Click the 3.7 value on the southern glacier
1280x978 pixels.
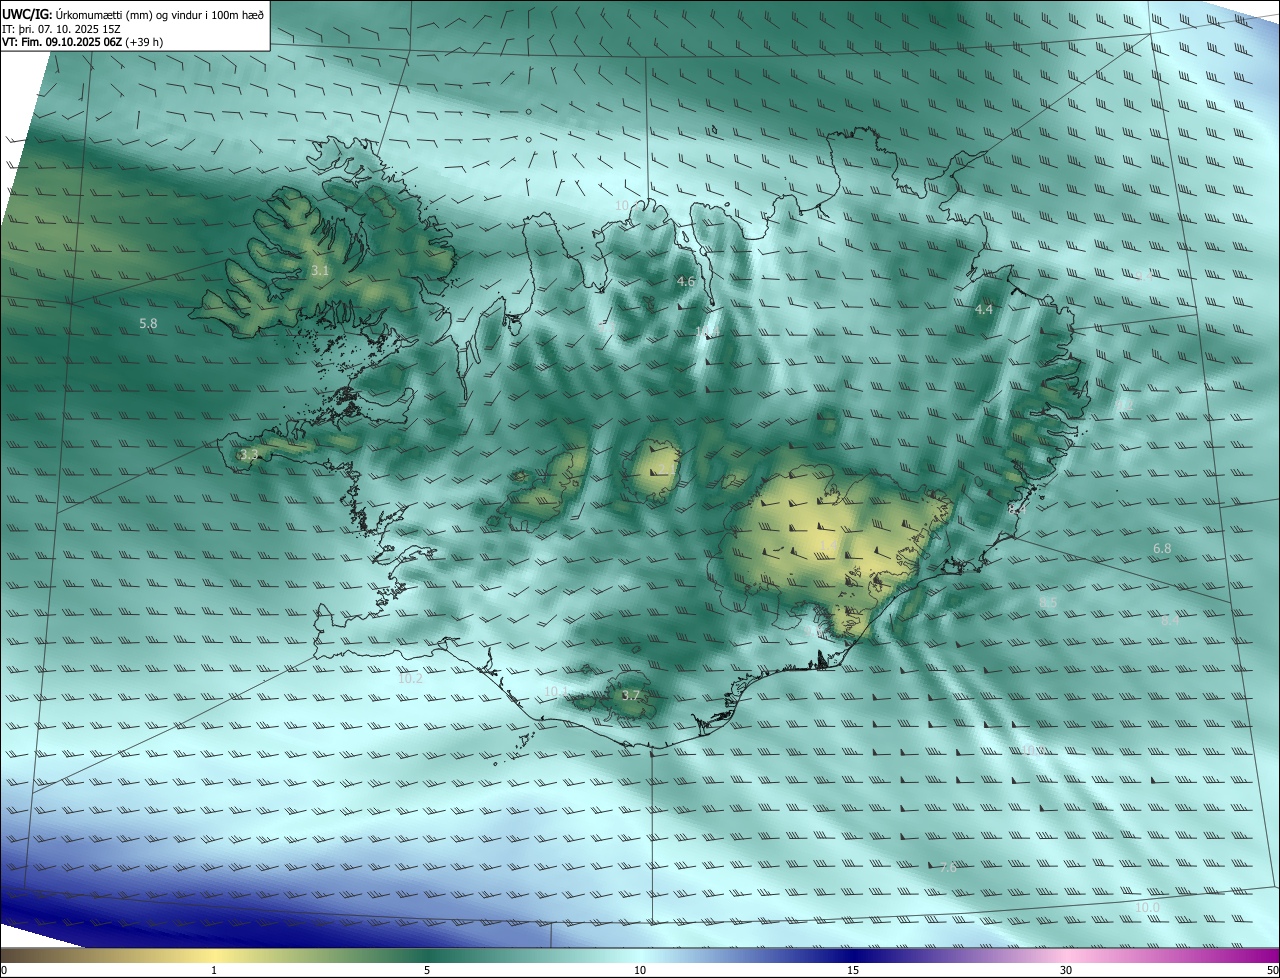[630, 696]
